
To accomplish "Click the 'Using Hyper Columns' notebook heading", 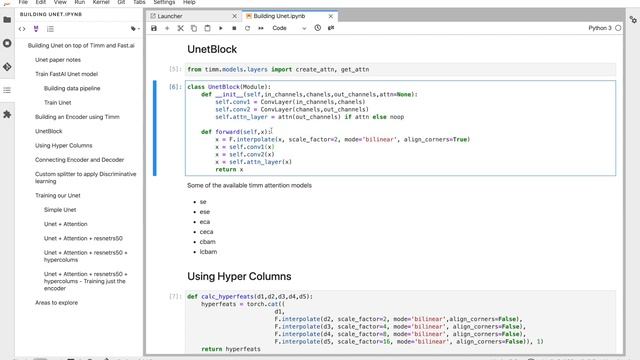I will (239, 276).
